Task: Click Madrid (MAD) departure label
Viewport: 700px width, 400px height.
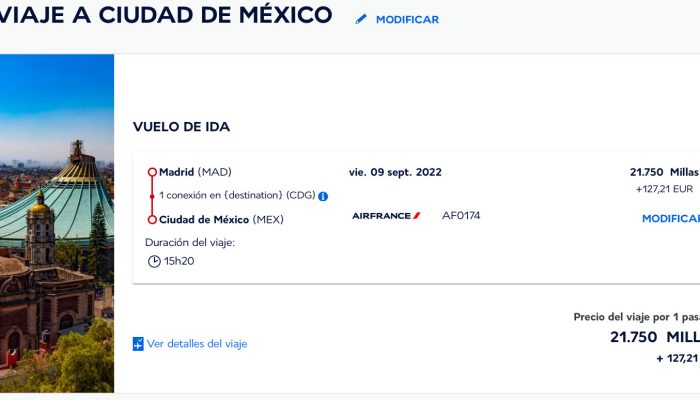Action: [195, 172]
